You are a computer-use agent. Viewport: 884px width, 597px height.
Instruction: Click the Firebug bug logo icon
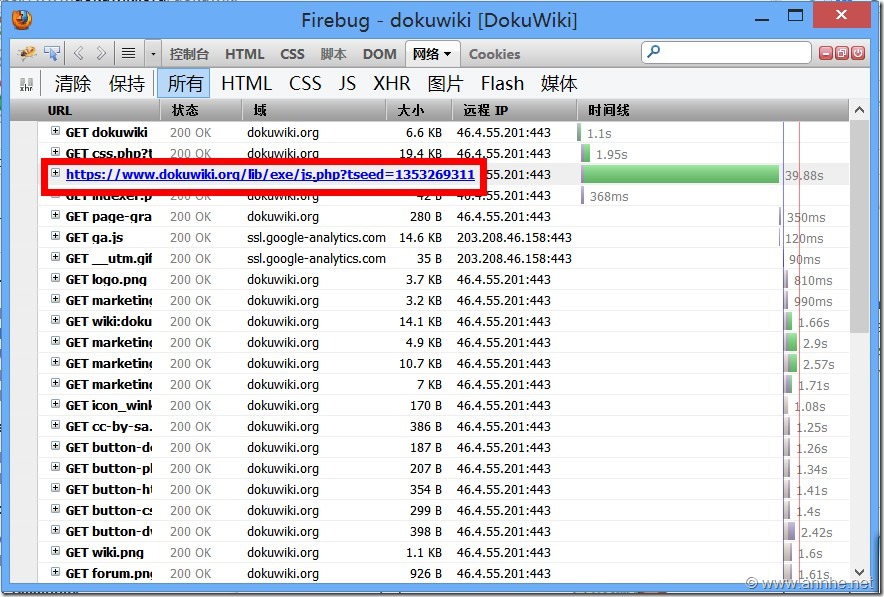[x=27, y=53]
